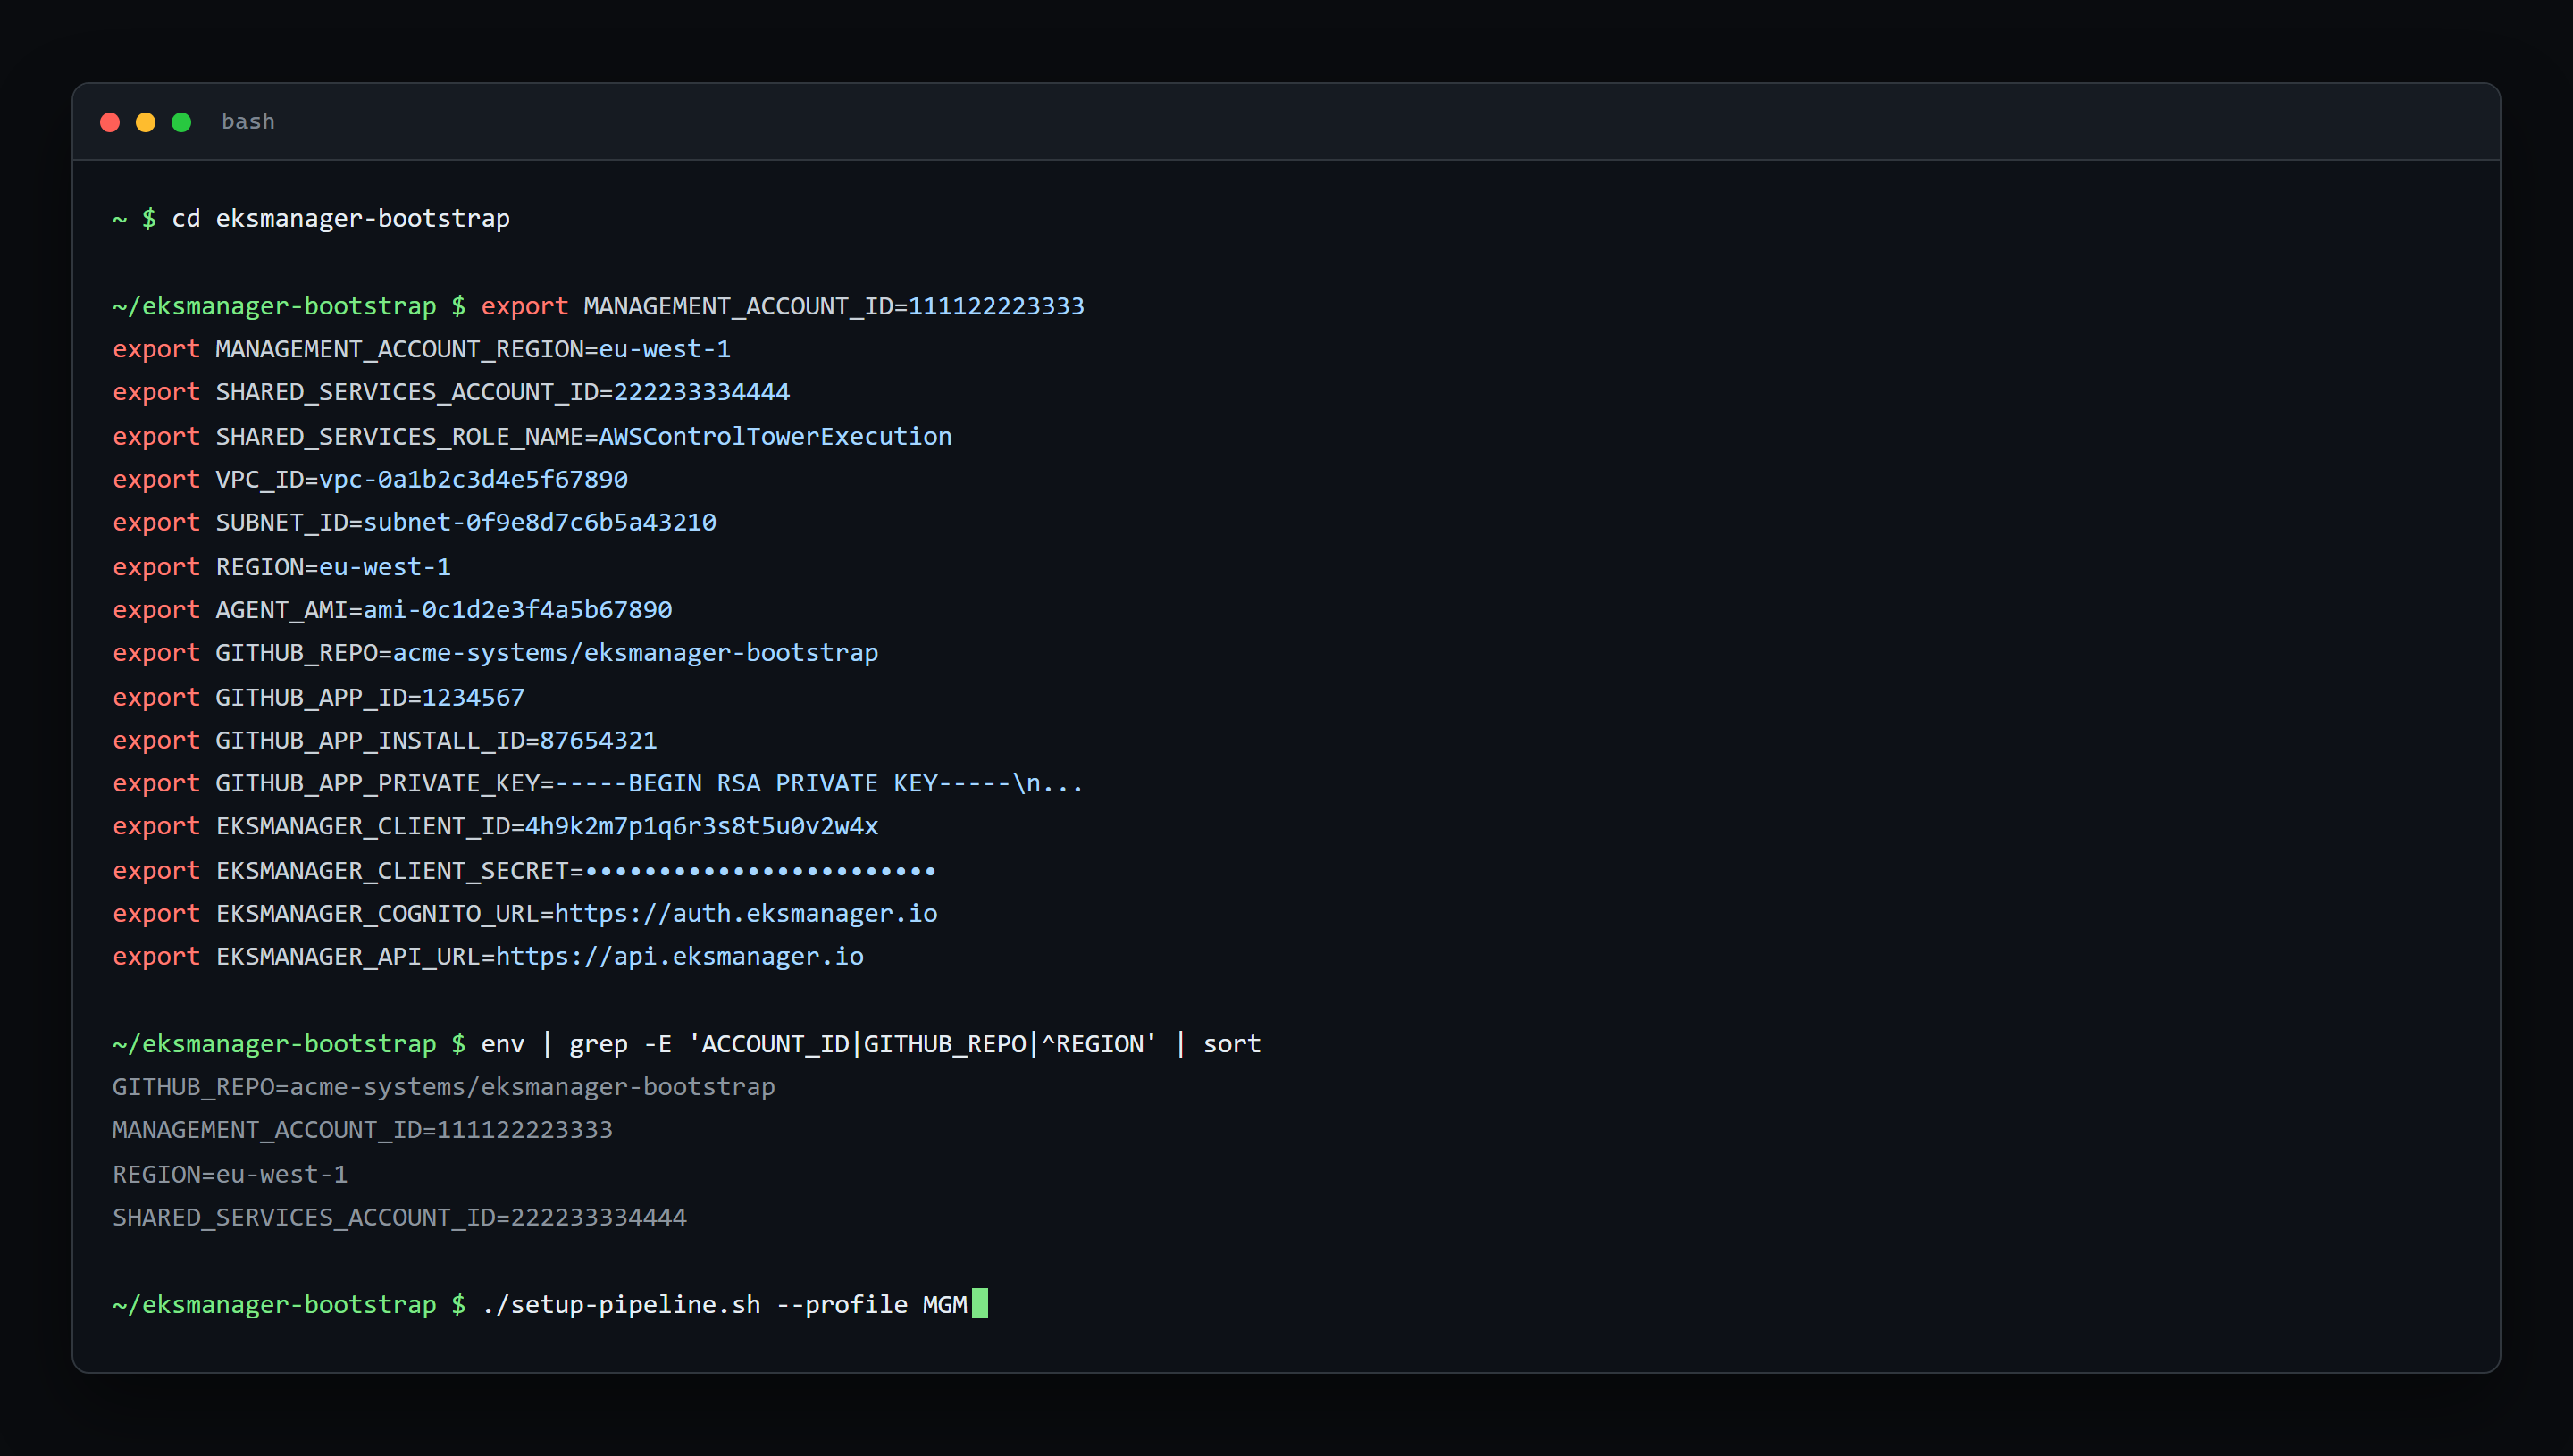Click the cd eksmanager-bootstrap command

coord(341,218)
